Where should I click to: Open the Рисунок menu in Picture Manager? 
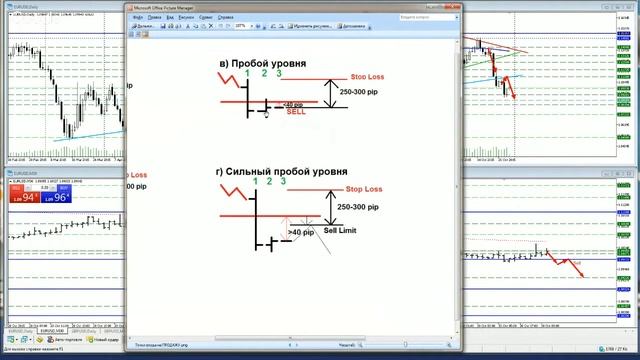(186, 18)
